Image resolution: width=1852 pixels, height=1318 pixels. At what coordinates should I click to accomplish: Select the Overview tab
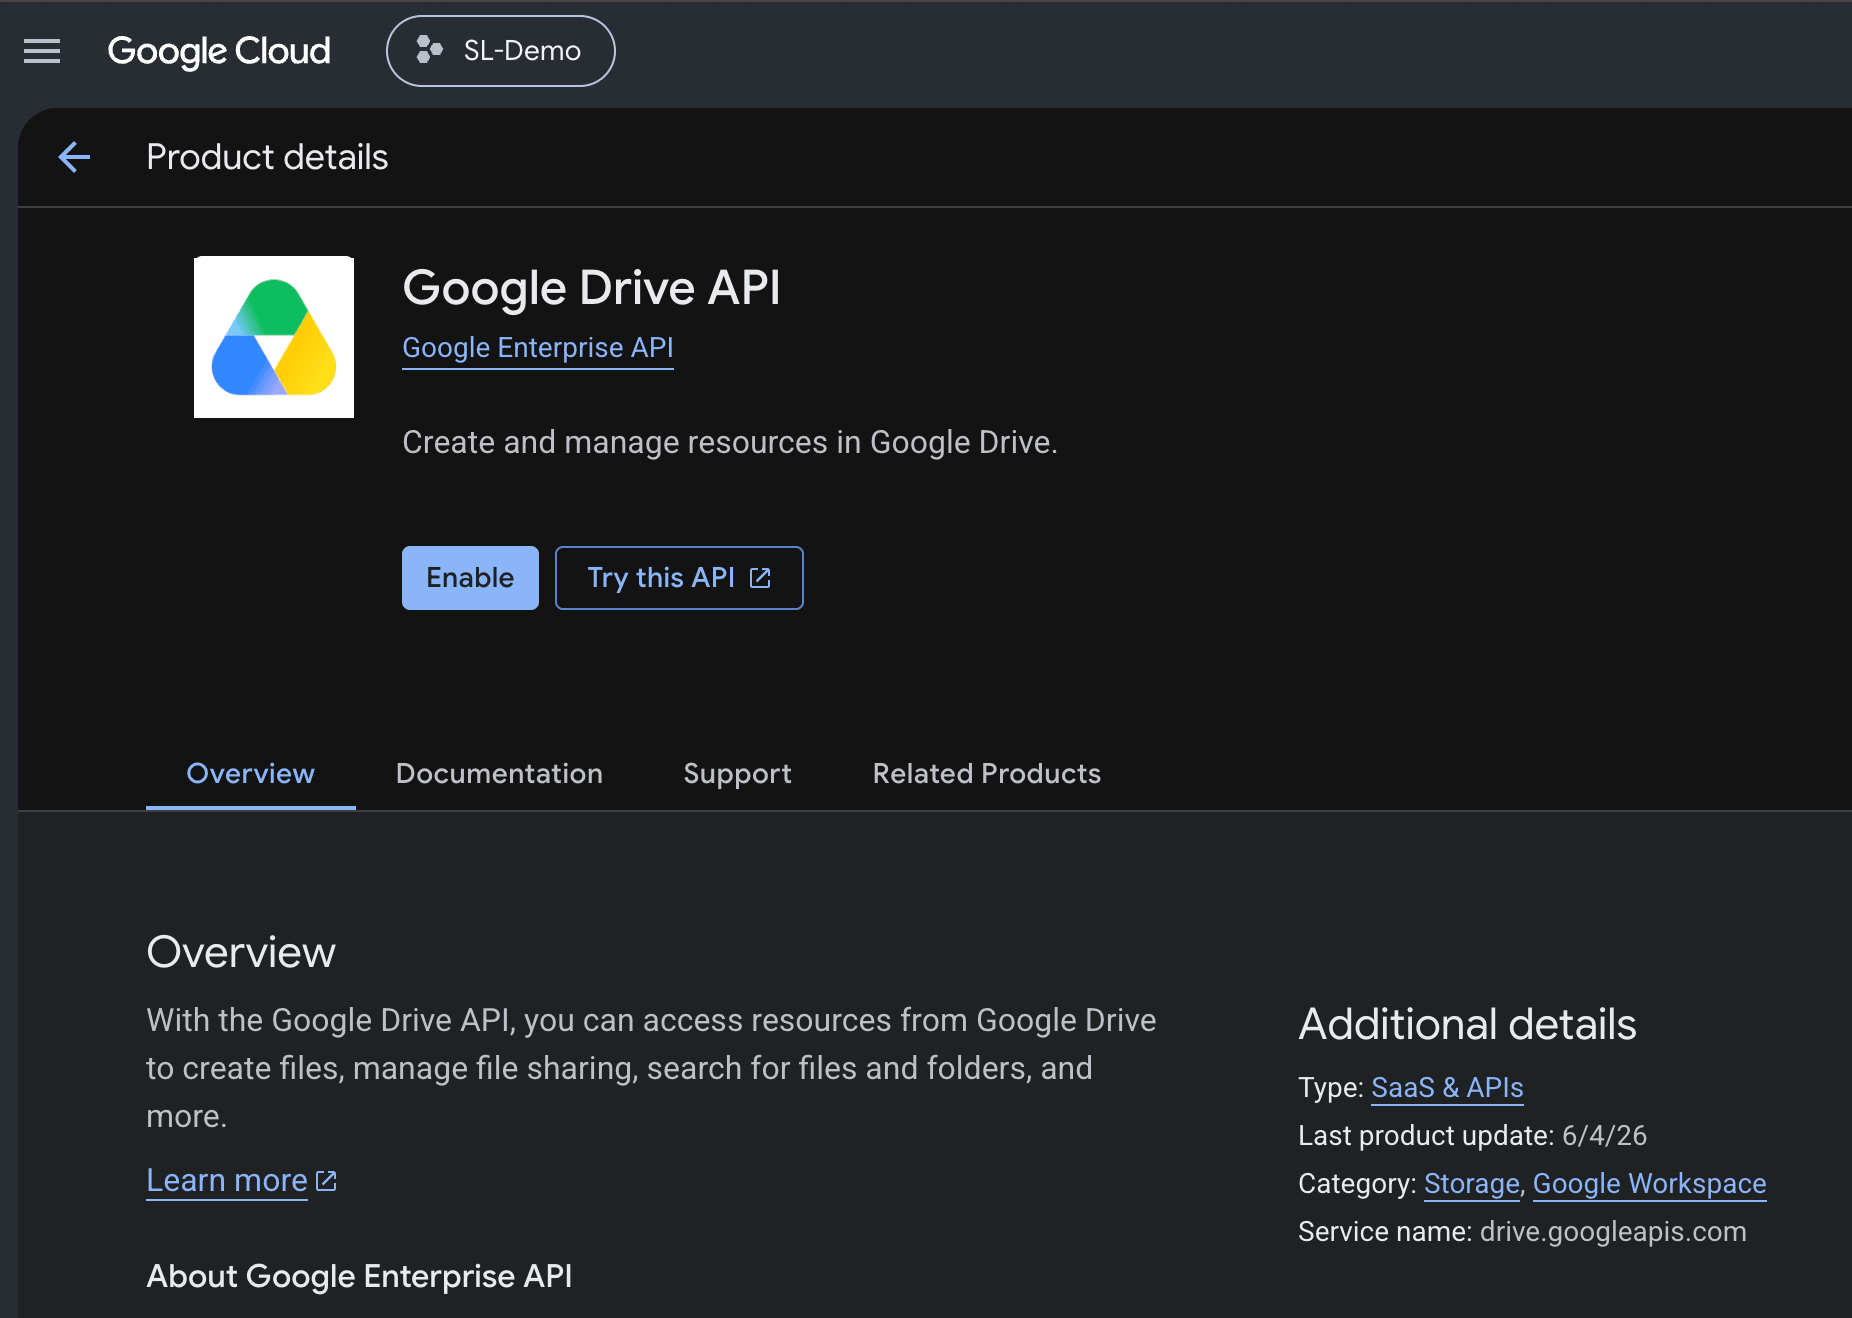pyautogui.click(x=251, y=774)
